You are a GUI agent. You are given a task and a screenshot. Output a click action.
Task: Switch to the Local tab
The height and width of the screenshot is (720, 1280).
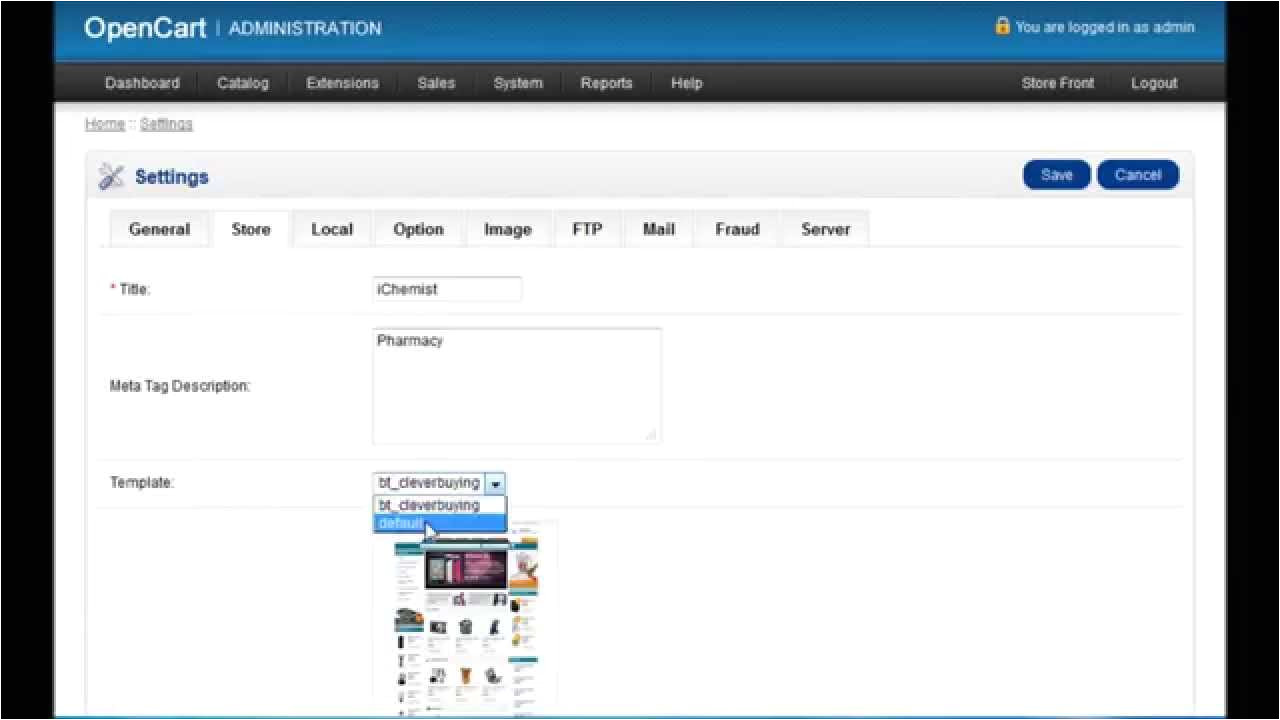click(332, 229)
